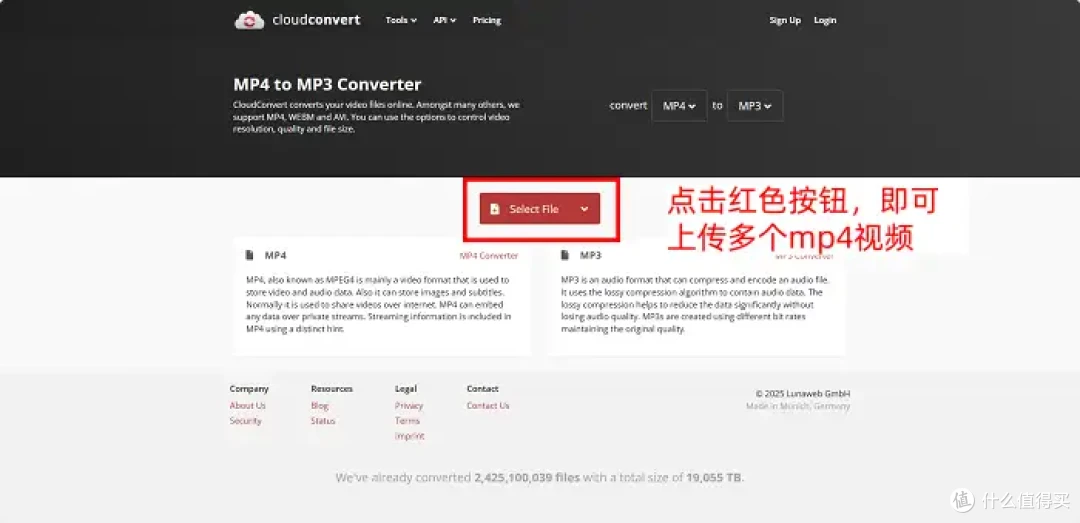
Task: Open the Blog footer link
Action: tap(320, 406)
